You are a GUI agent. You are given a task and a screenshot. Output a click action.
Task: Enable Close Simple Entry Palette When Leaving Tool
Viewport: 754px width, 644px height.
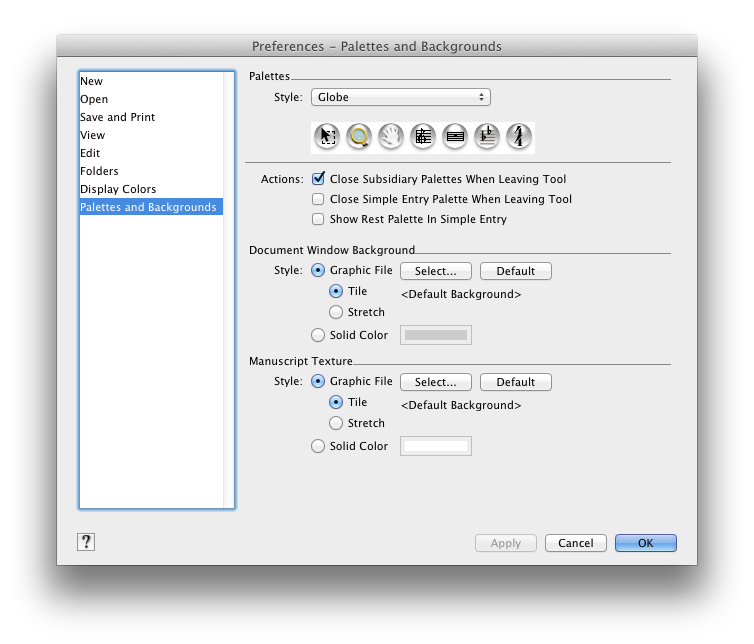click(x=318, y=199)
